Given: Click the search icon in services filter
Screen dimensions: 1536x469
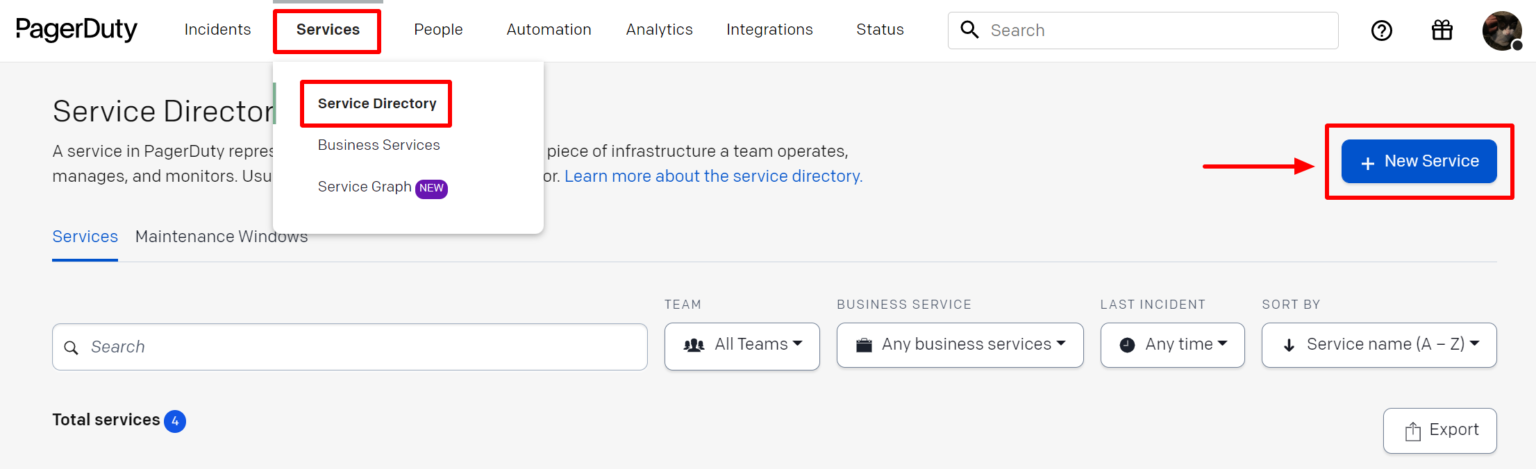Looking at the screenshot, I should [x=71, y=347].
